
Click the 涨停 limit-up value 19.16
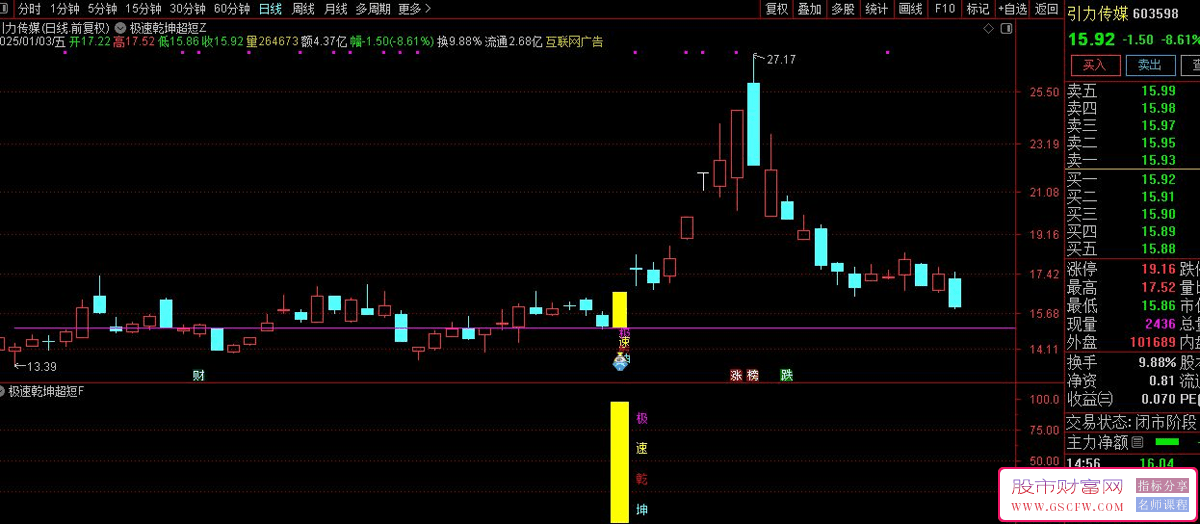[x=1158, y=269]
